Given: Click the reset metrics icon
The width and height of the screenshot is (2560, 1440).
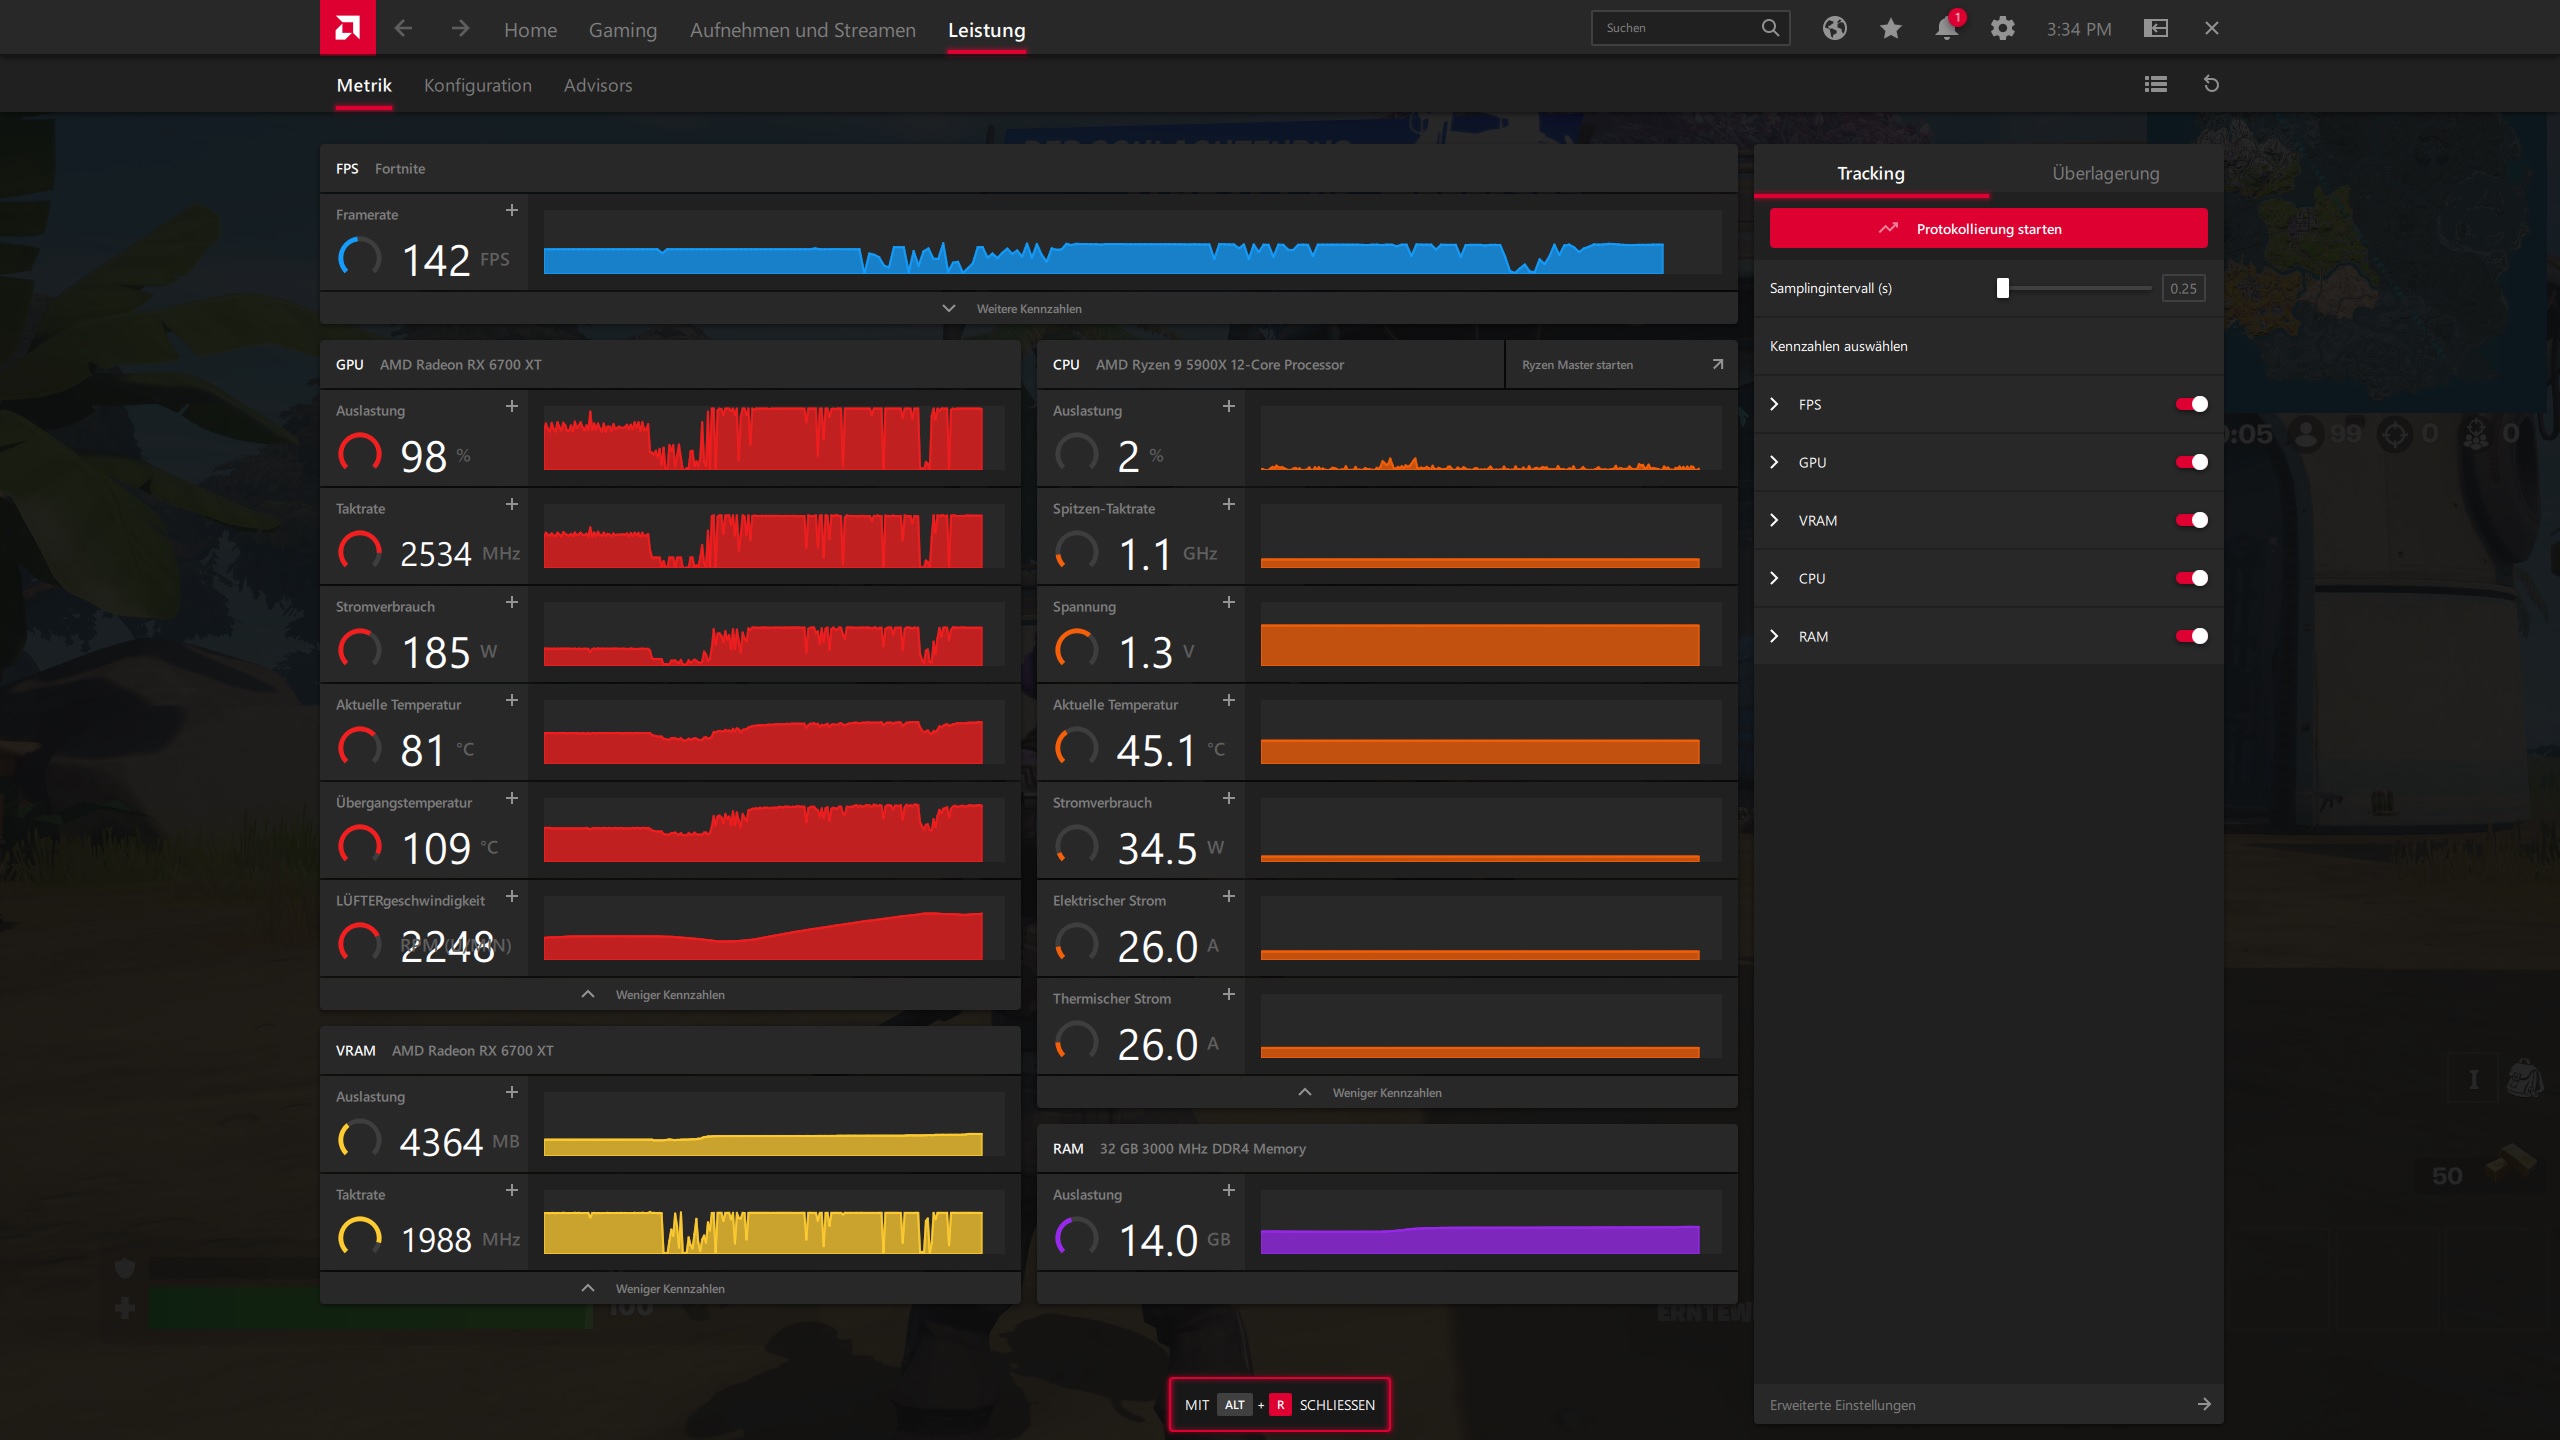Looking at the screenshot, I should pos(2211,84).
